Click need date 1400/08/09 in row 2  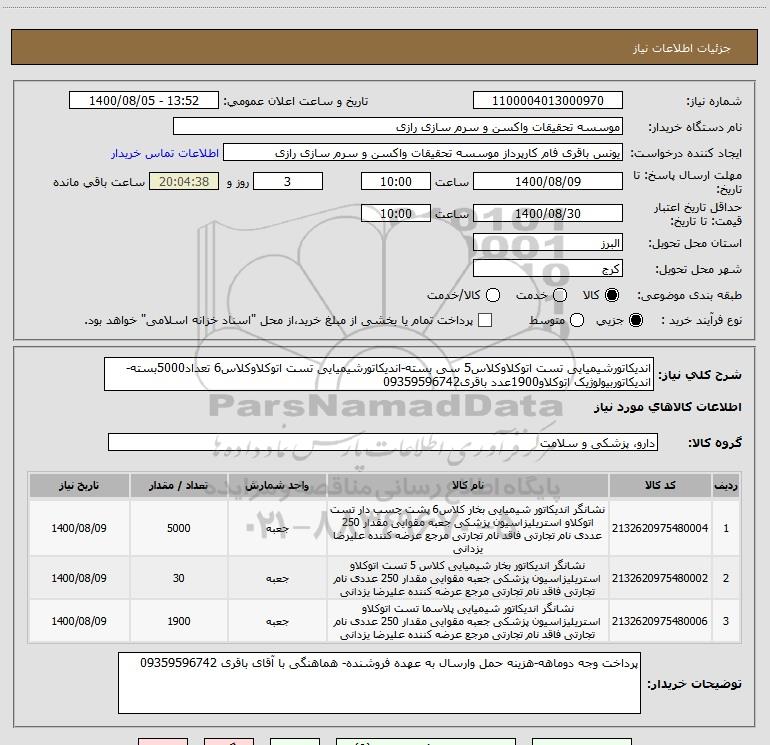click(x=79, y=578)
